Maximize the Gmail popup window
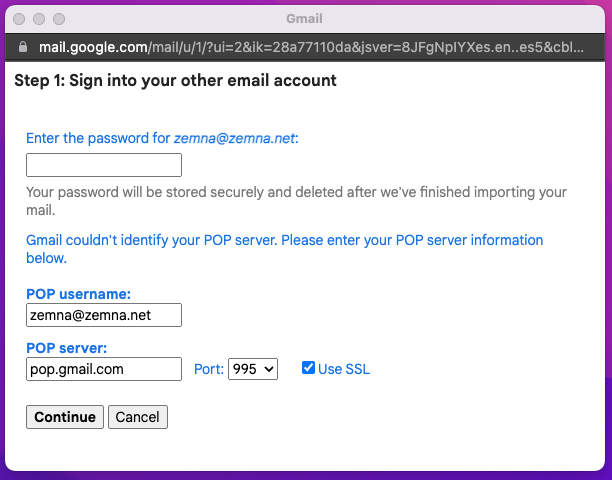Screen dimensions: 612x480 59,19
